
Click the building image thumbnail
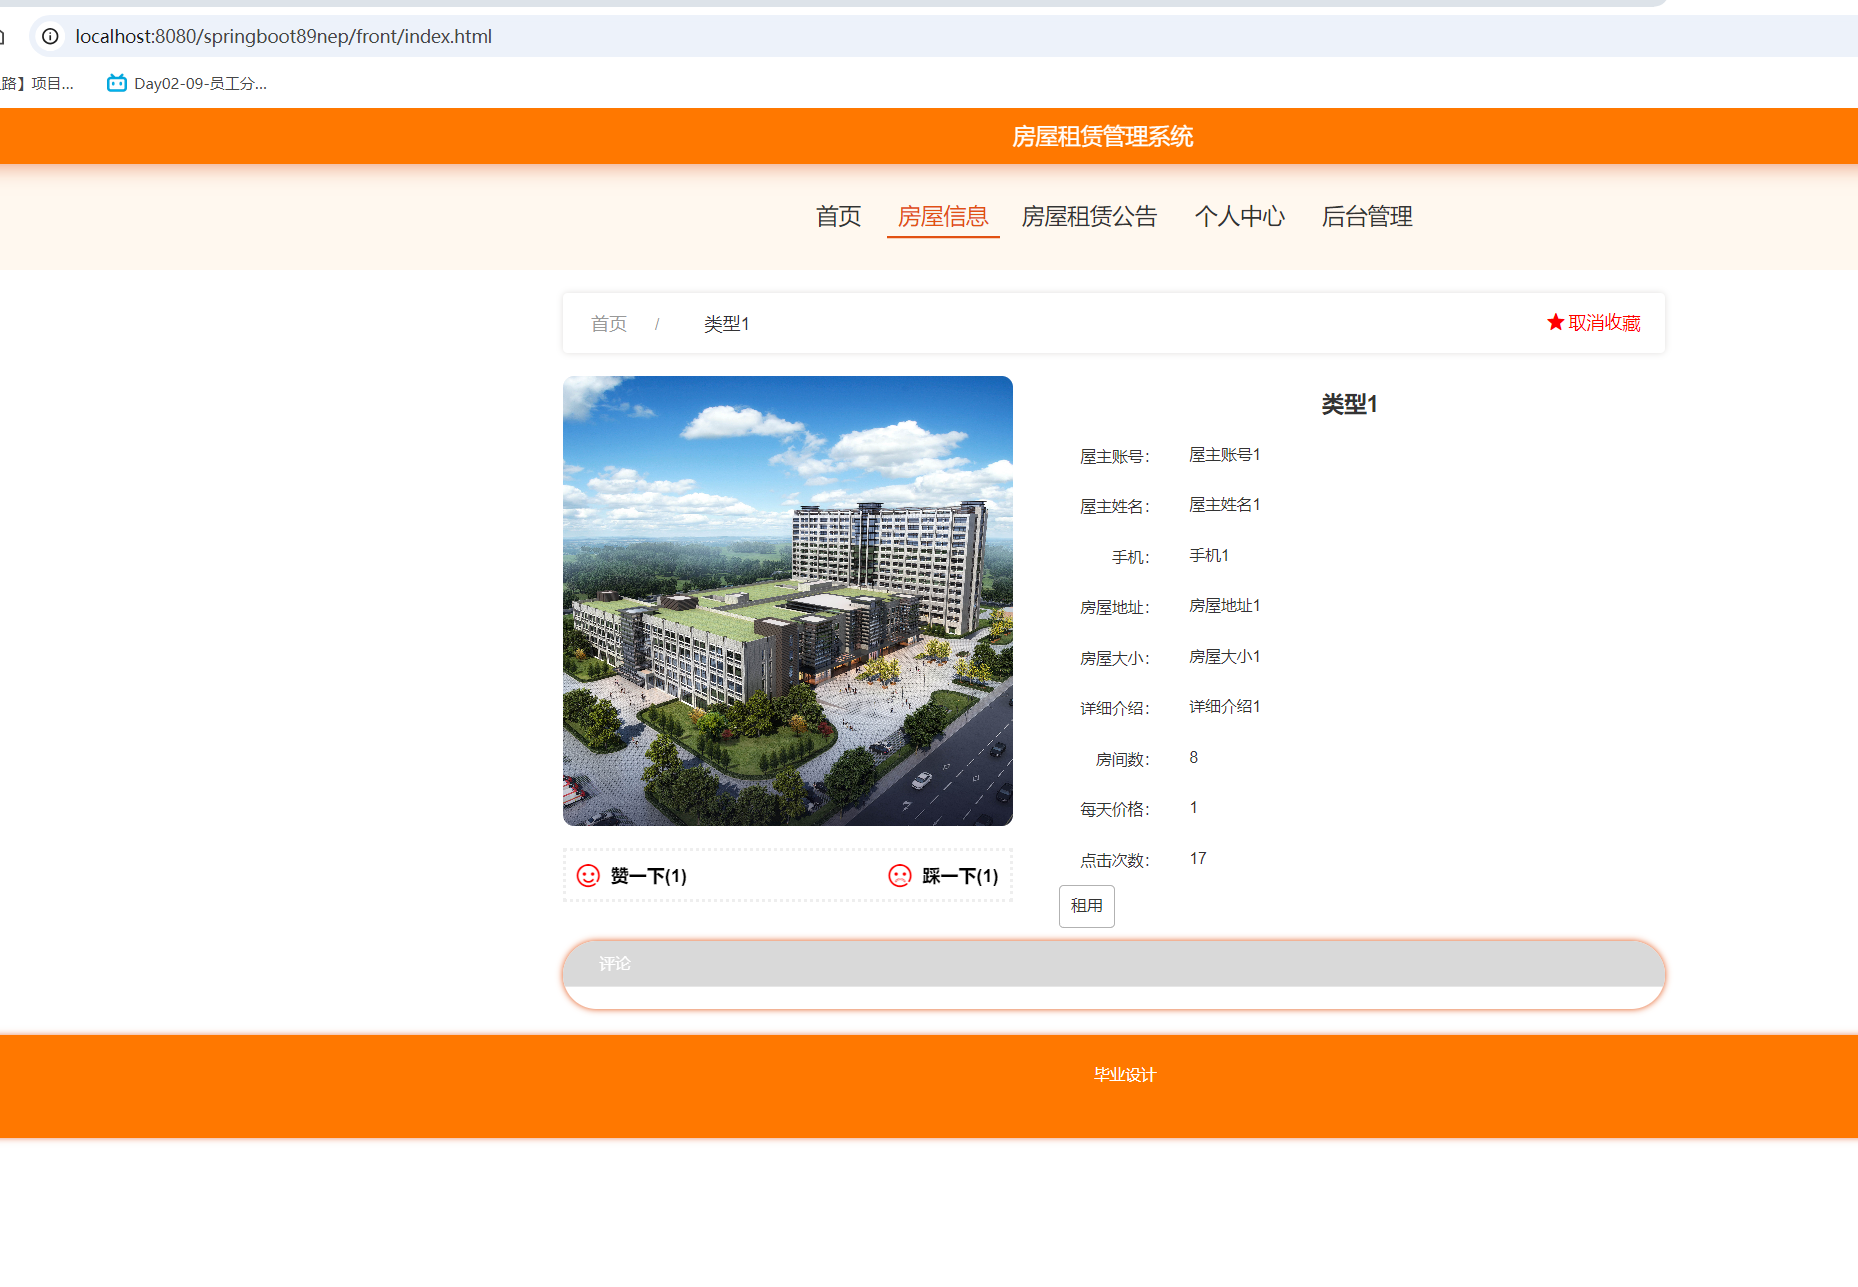pyautogui.click(x=787, y=600)
